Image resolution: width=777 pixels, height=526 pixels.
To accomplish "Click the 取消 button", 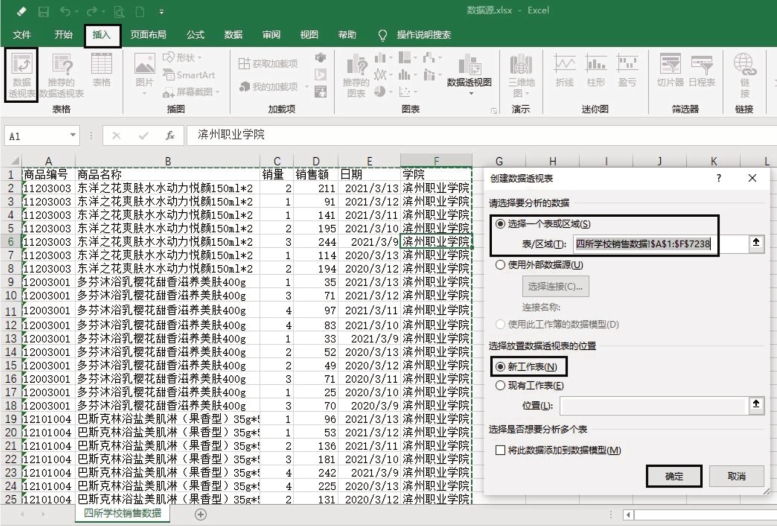I will (736, 477).
